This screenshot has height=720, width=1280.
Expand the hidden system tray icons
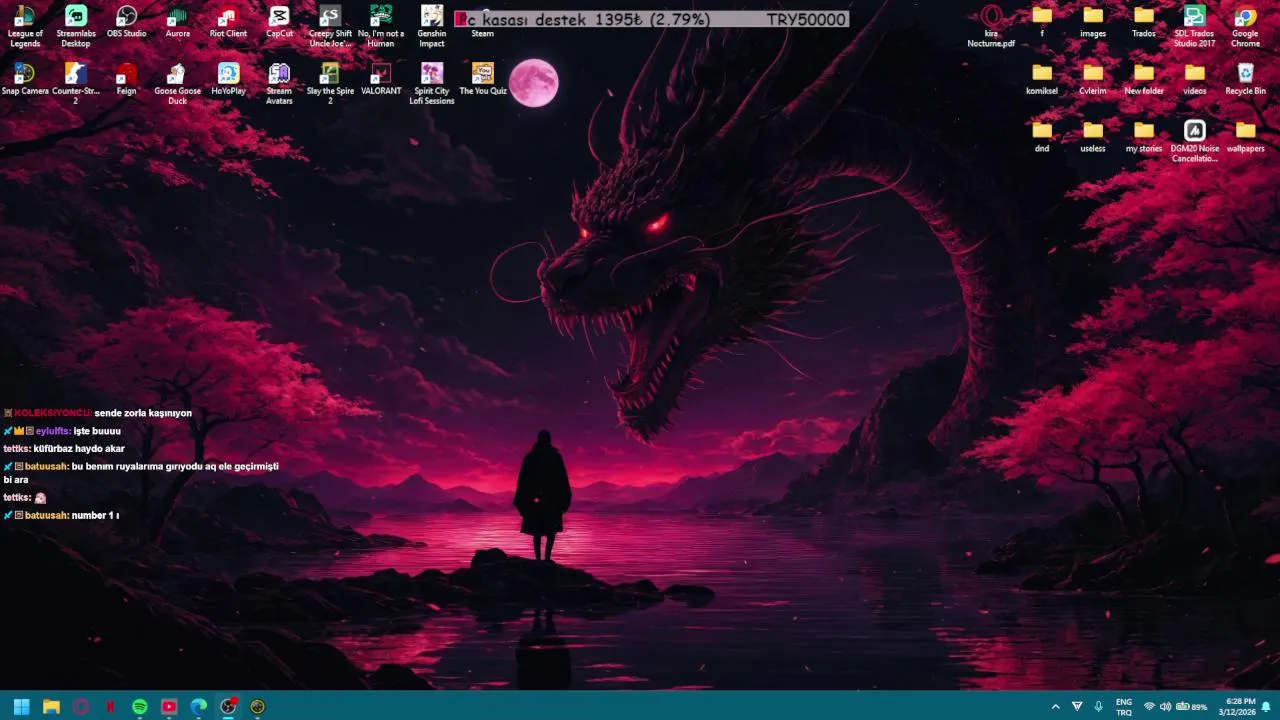1055,707
